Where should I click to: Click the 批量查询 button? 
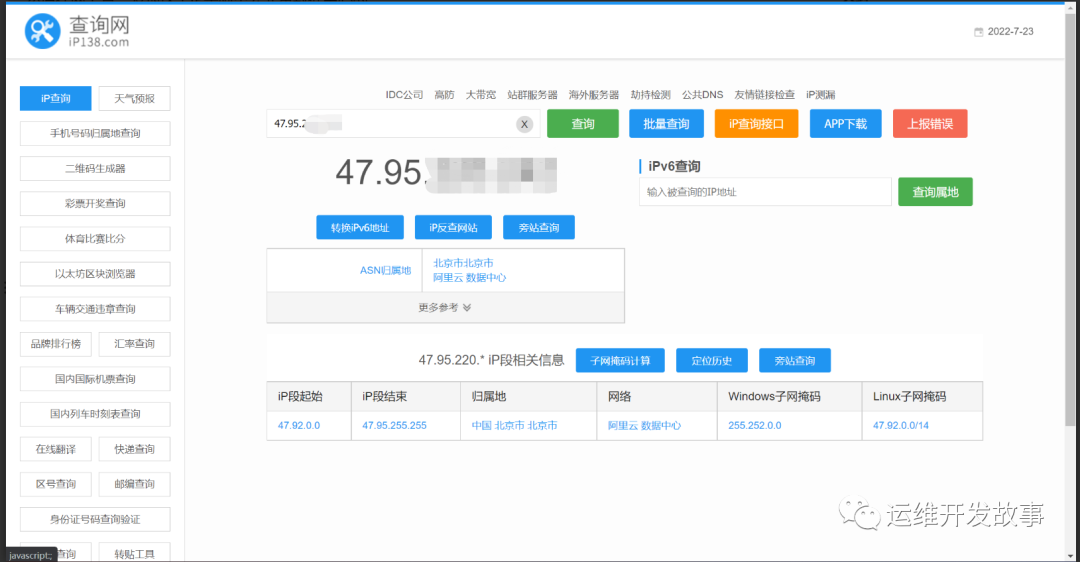pyautogui.click(x=666, y=124)
